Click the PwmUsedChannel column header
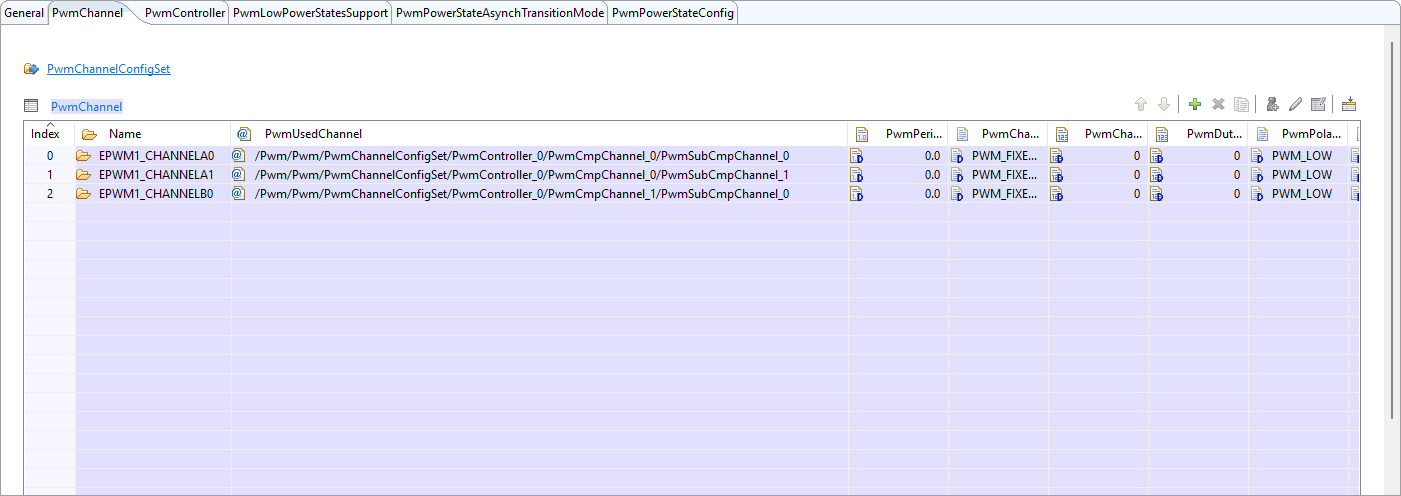Image resolution: width=1401 pixels, height=496 pixels. click(313, 134)
